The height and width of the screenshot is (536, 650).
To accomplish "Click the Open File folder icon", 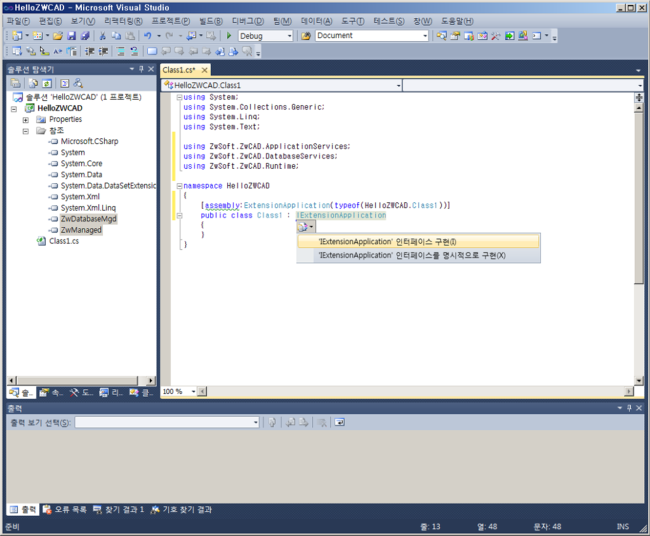I will 58,36.
